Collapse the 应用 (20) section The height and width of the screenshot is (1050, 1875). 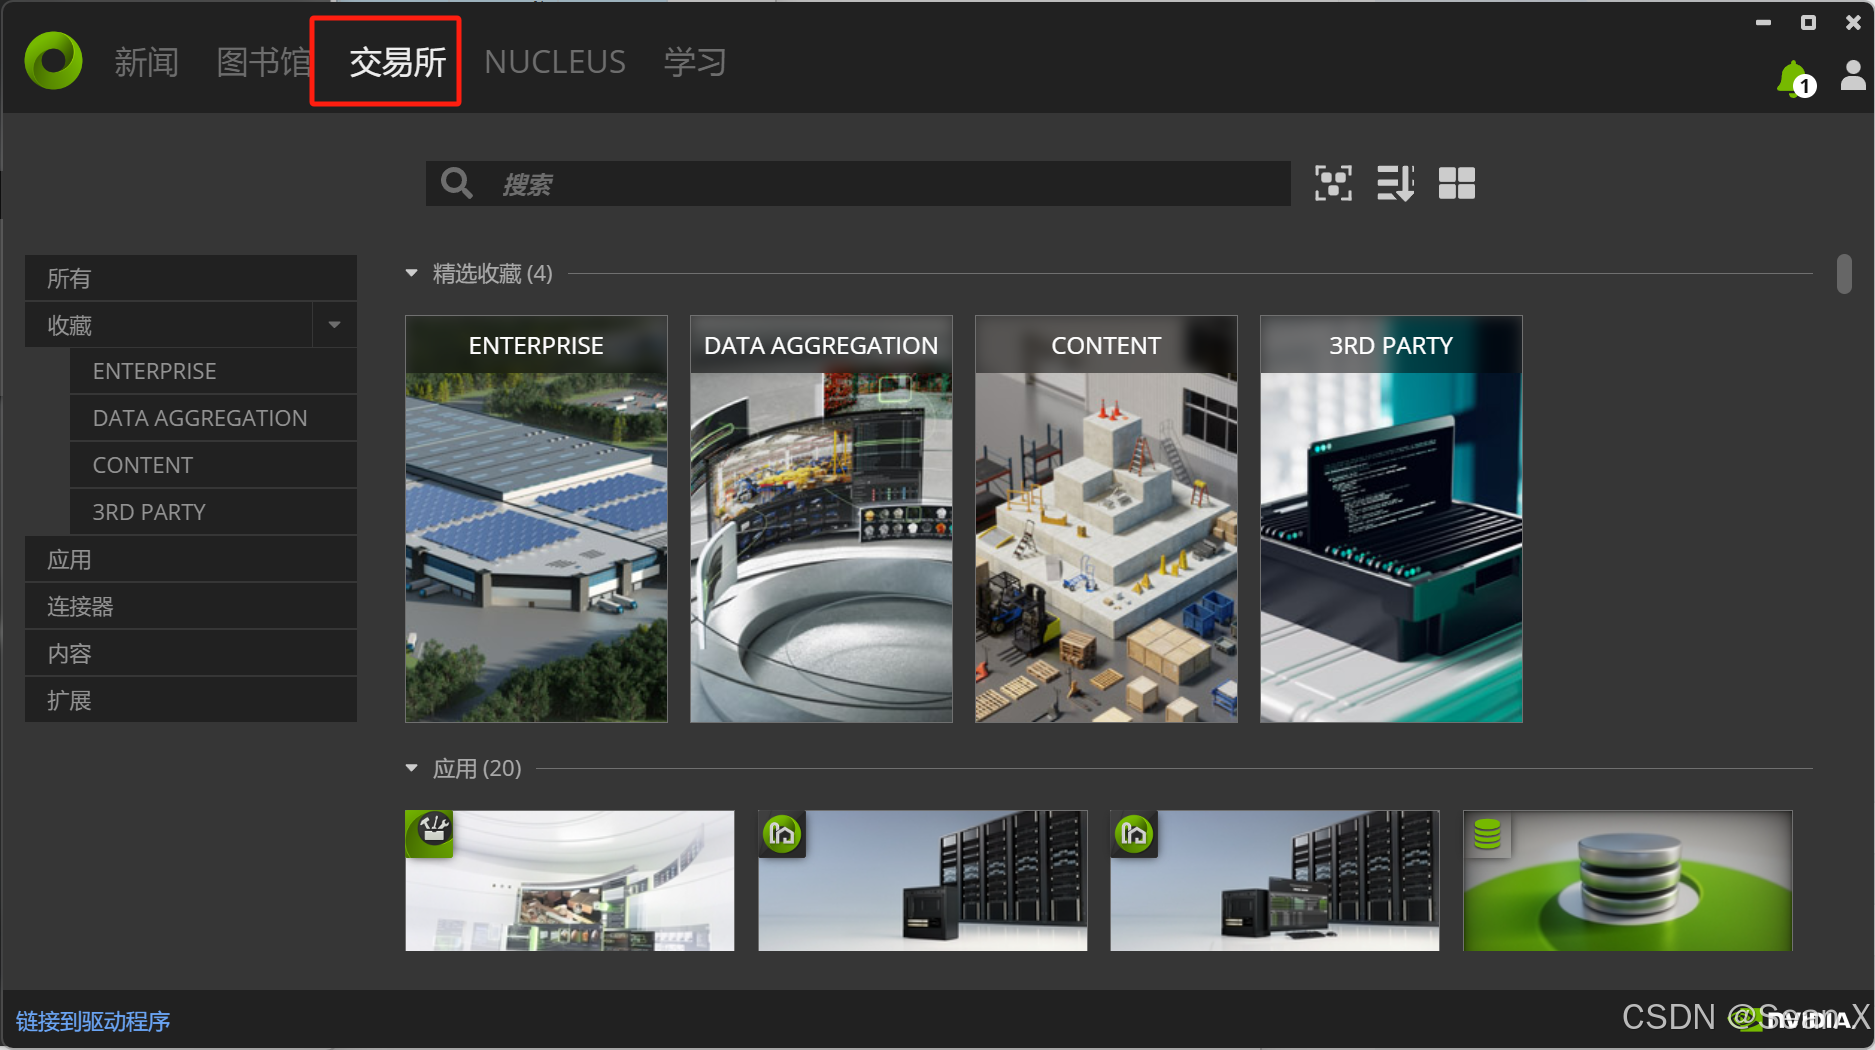click(411, 768)
